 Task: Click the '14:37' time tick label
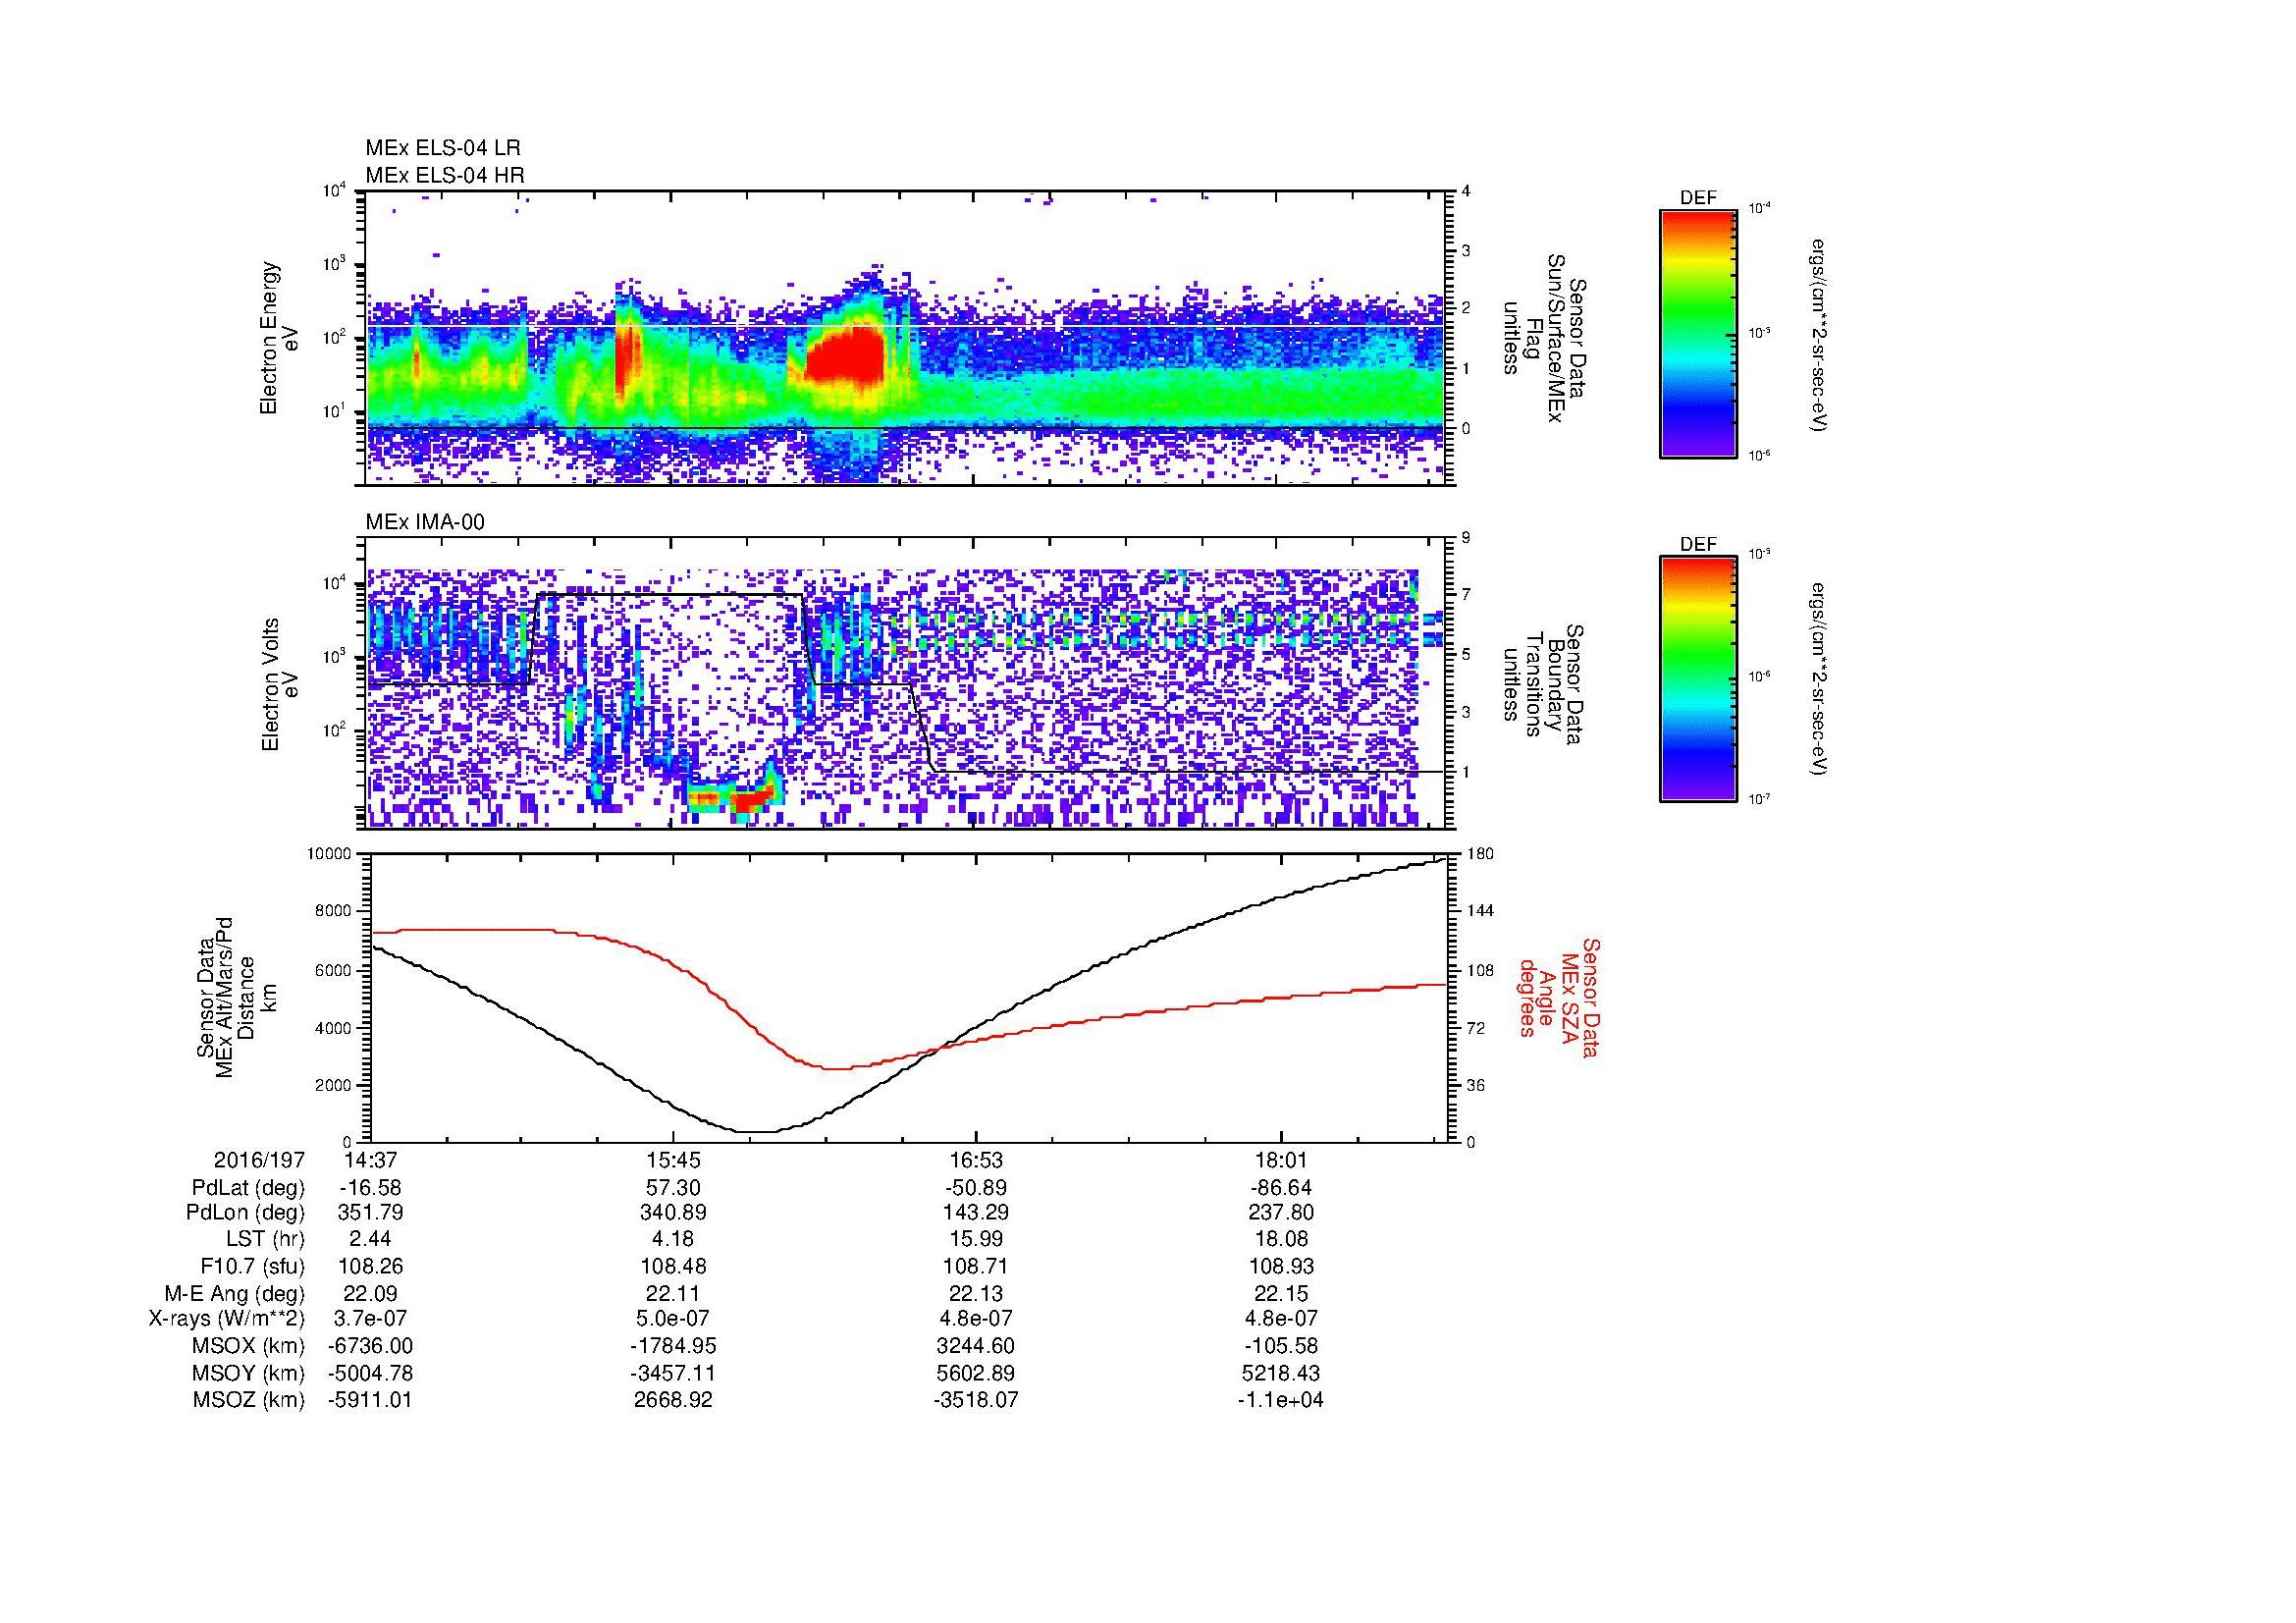tap(370, 1161)
